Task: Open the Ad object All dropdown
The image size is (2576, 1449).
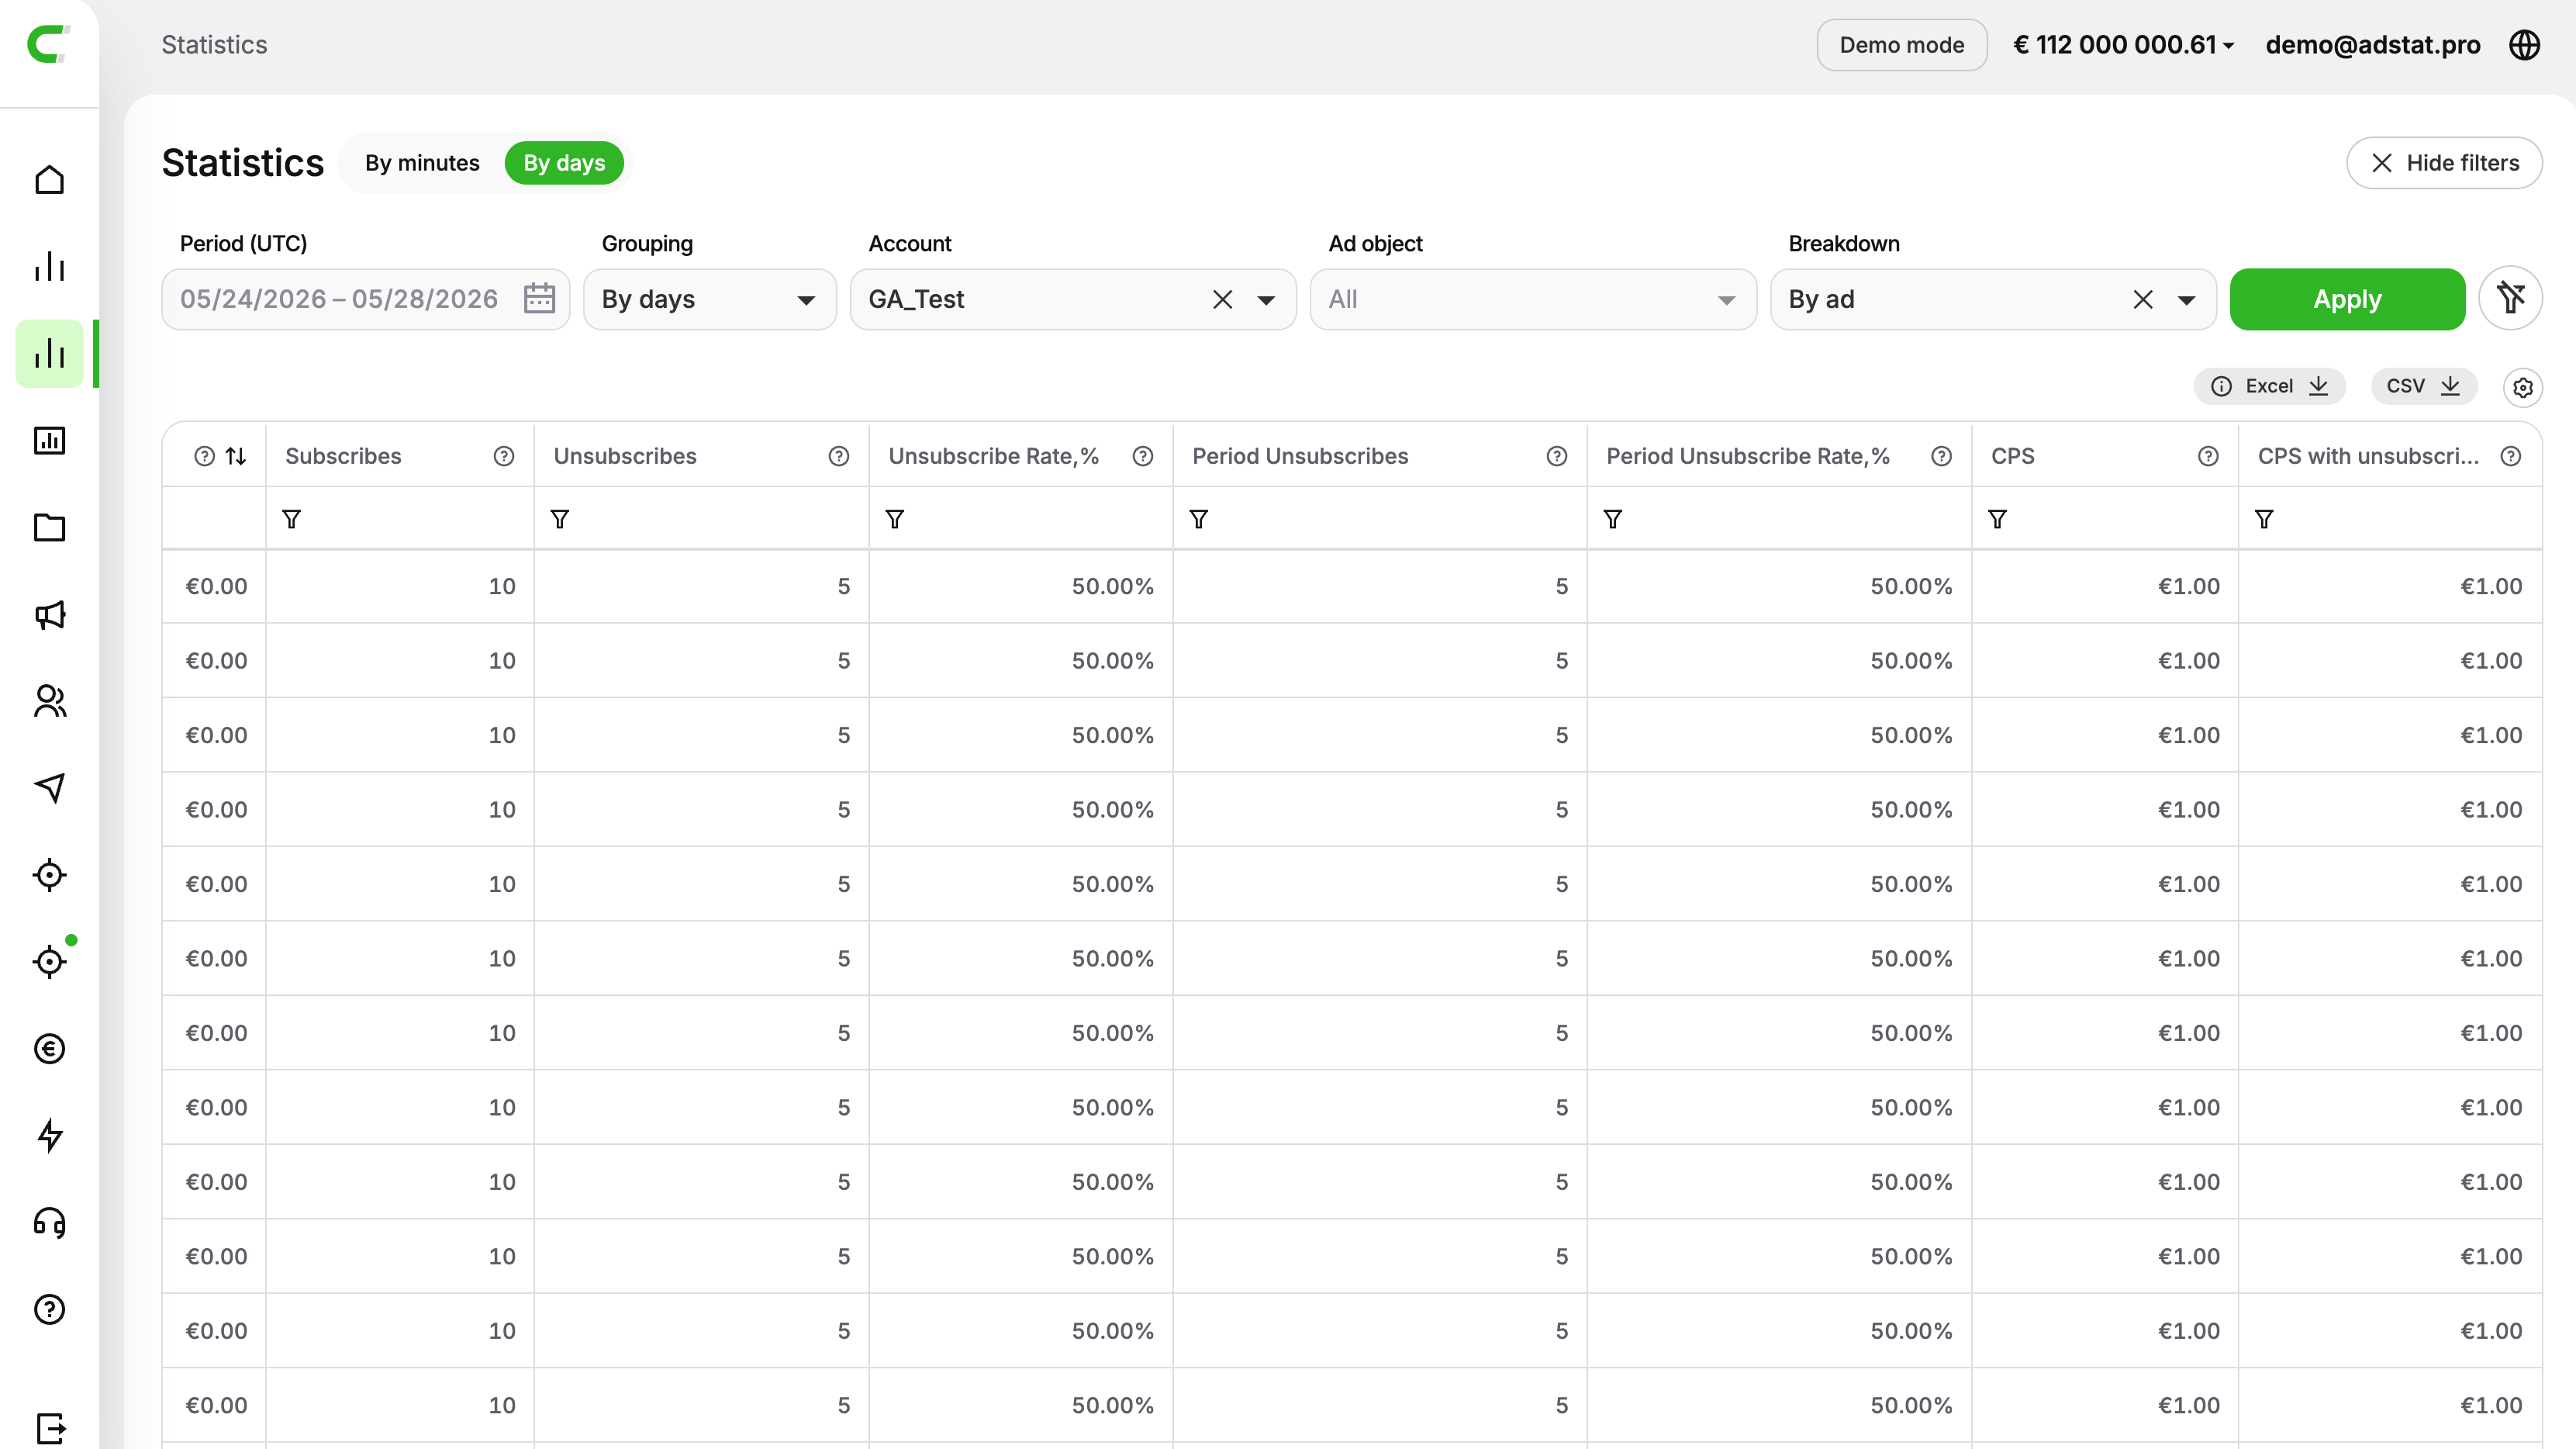Action: click(1533, 299)
